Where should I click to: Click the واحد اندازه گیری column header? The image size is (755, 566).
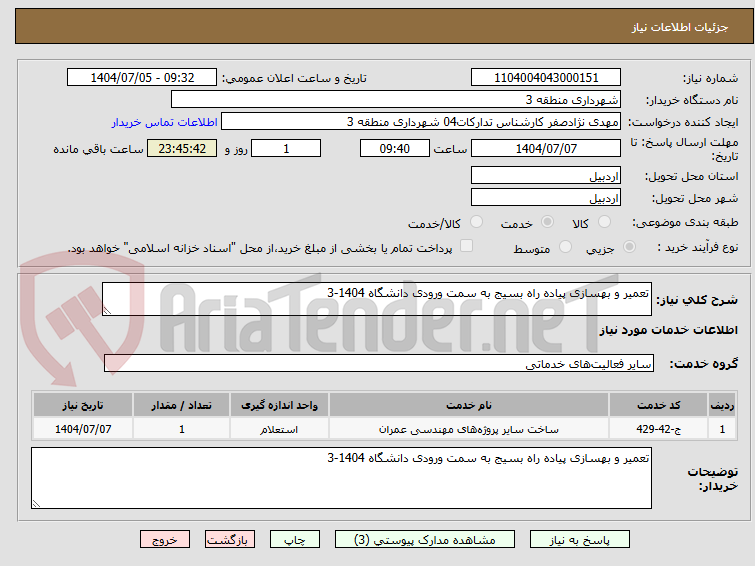coord(280,405)
